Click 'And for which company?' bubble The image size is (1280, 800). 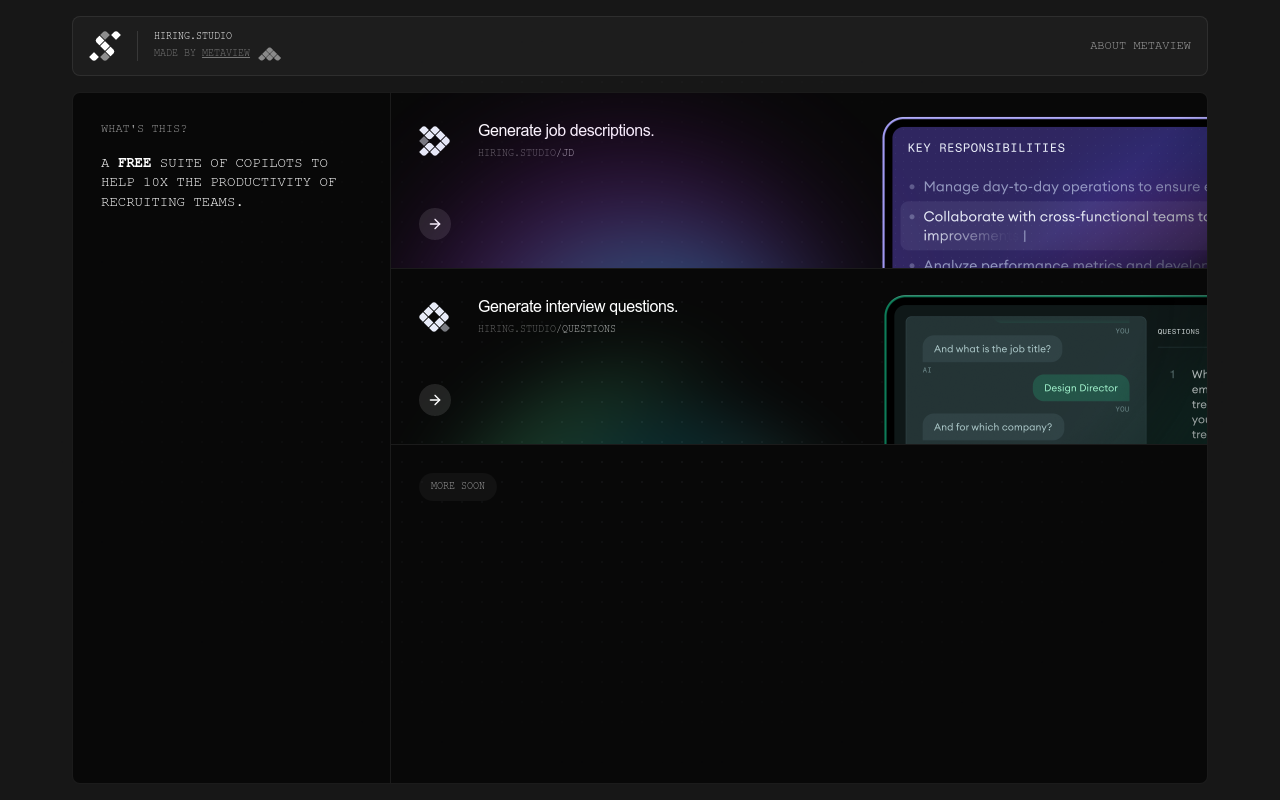click(993, 427)
